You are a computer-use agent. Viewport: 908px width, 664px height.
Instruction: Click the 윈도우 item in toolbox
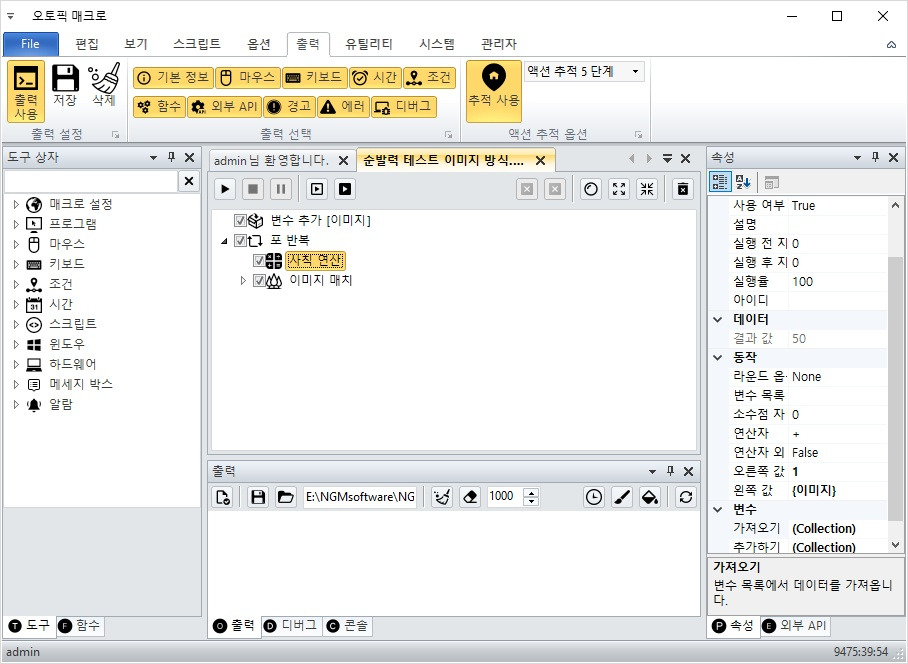tap(67, 344)
